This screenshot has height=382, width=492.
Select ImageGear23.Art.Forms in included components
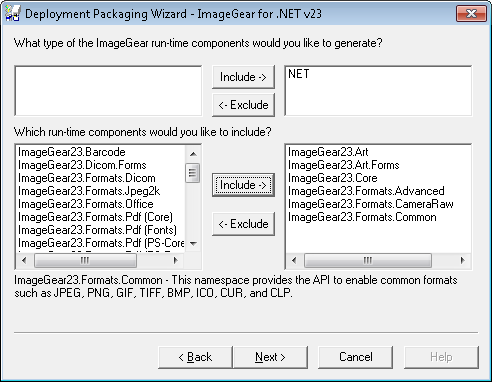[x=344, y=165]
